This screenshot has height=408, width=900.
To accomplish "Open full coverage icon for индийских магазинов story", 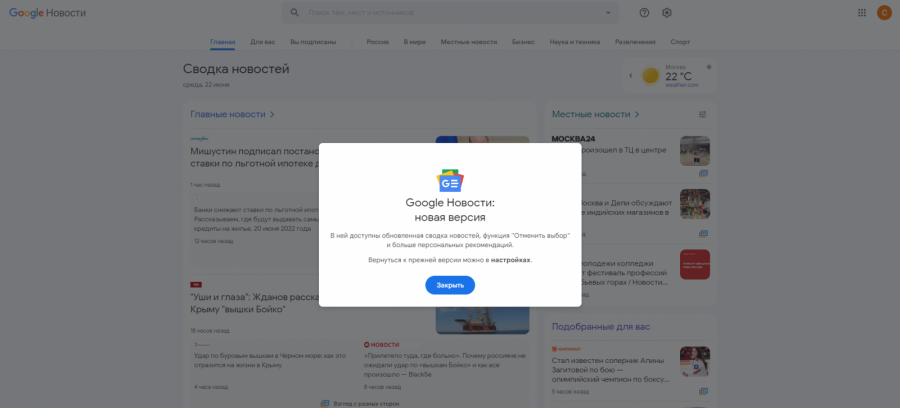I will pyautogui.click(x=703, y=234).
